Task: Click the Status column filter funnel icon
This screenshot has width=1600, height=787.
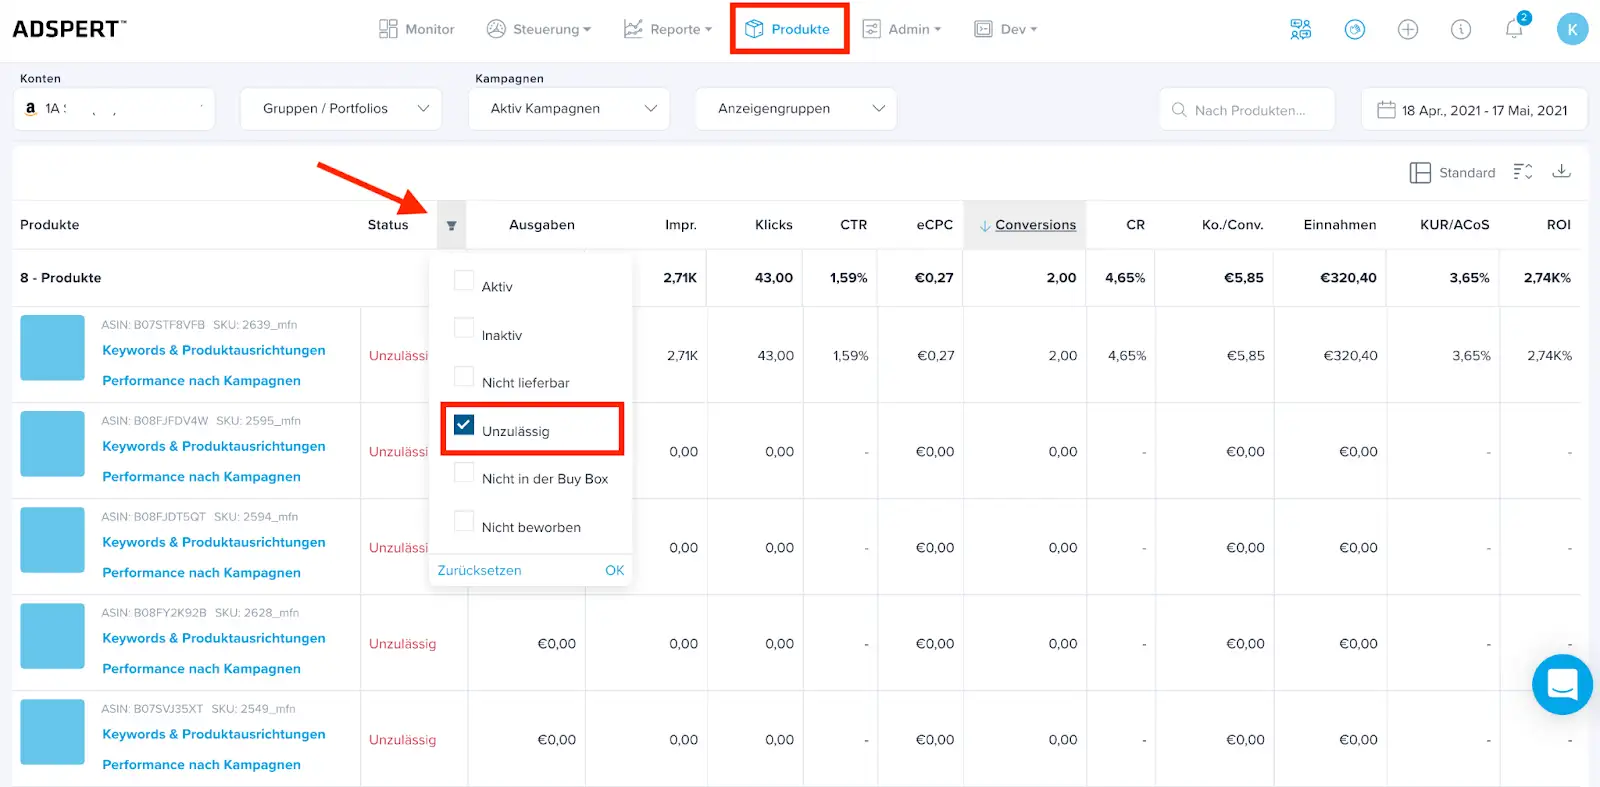Action: click(451, 226)
